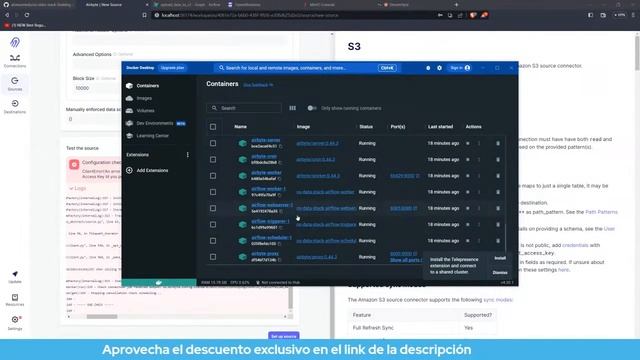Focus the containers Search field
Image resolution: width=640 pixels, height=360 pixels.
(244, 108)
